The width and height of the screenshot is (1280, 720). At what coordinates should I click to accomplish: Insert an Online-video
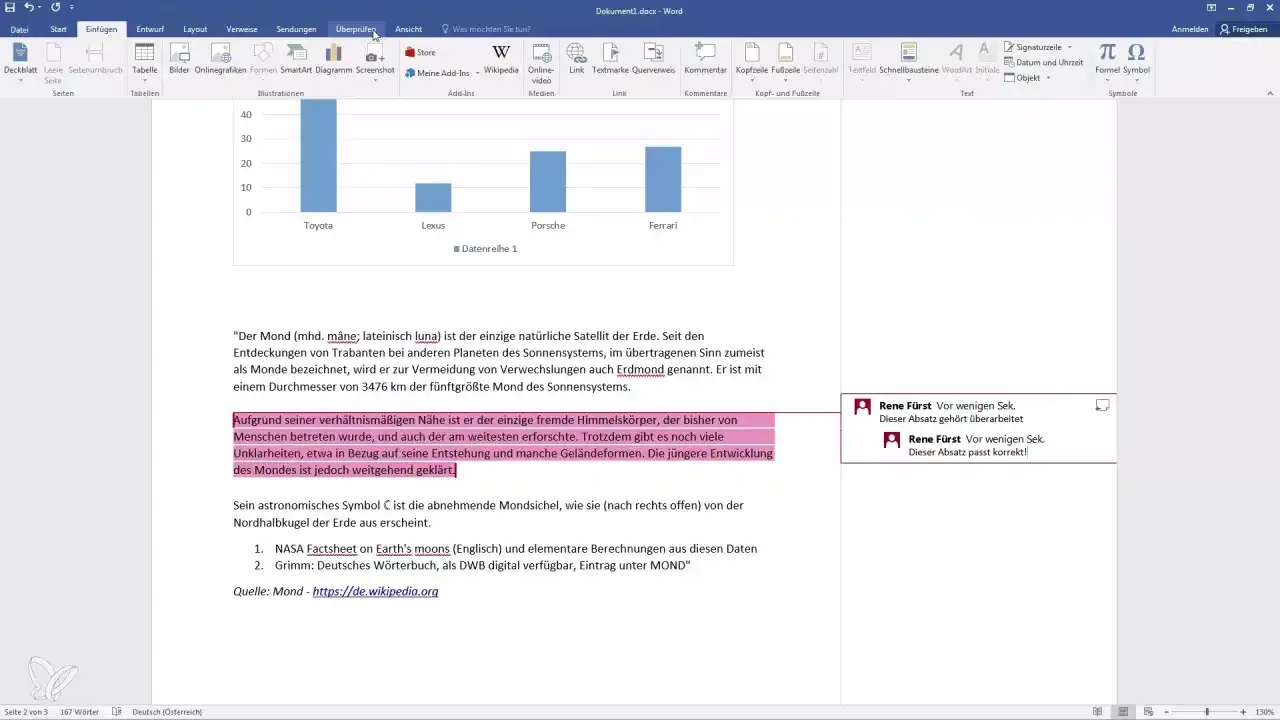click(540, 60)
